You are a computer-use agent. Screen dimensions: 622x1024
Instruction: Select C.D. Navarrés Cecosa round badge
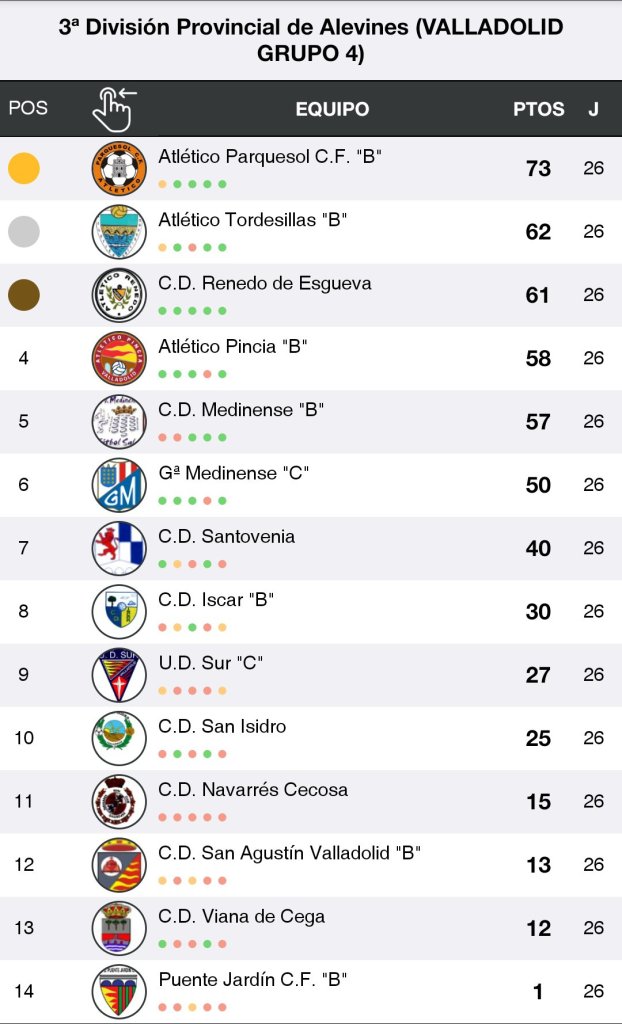(x=119, y=801)
